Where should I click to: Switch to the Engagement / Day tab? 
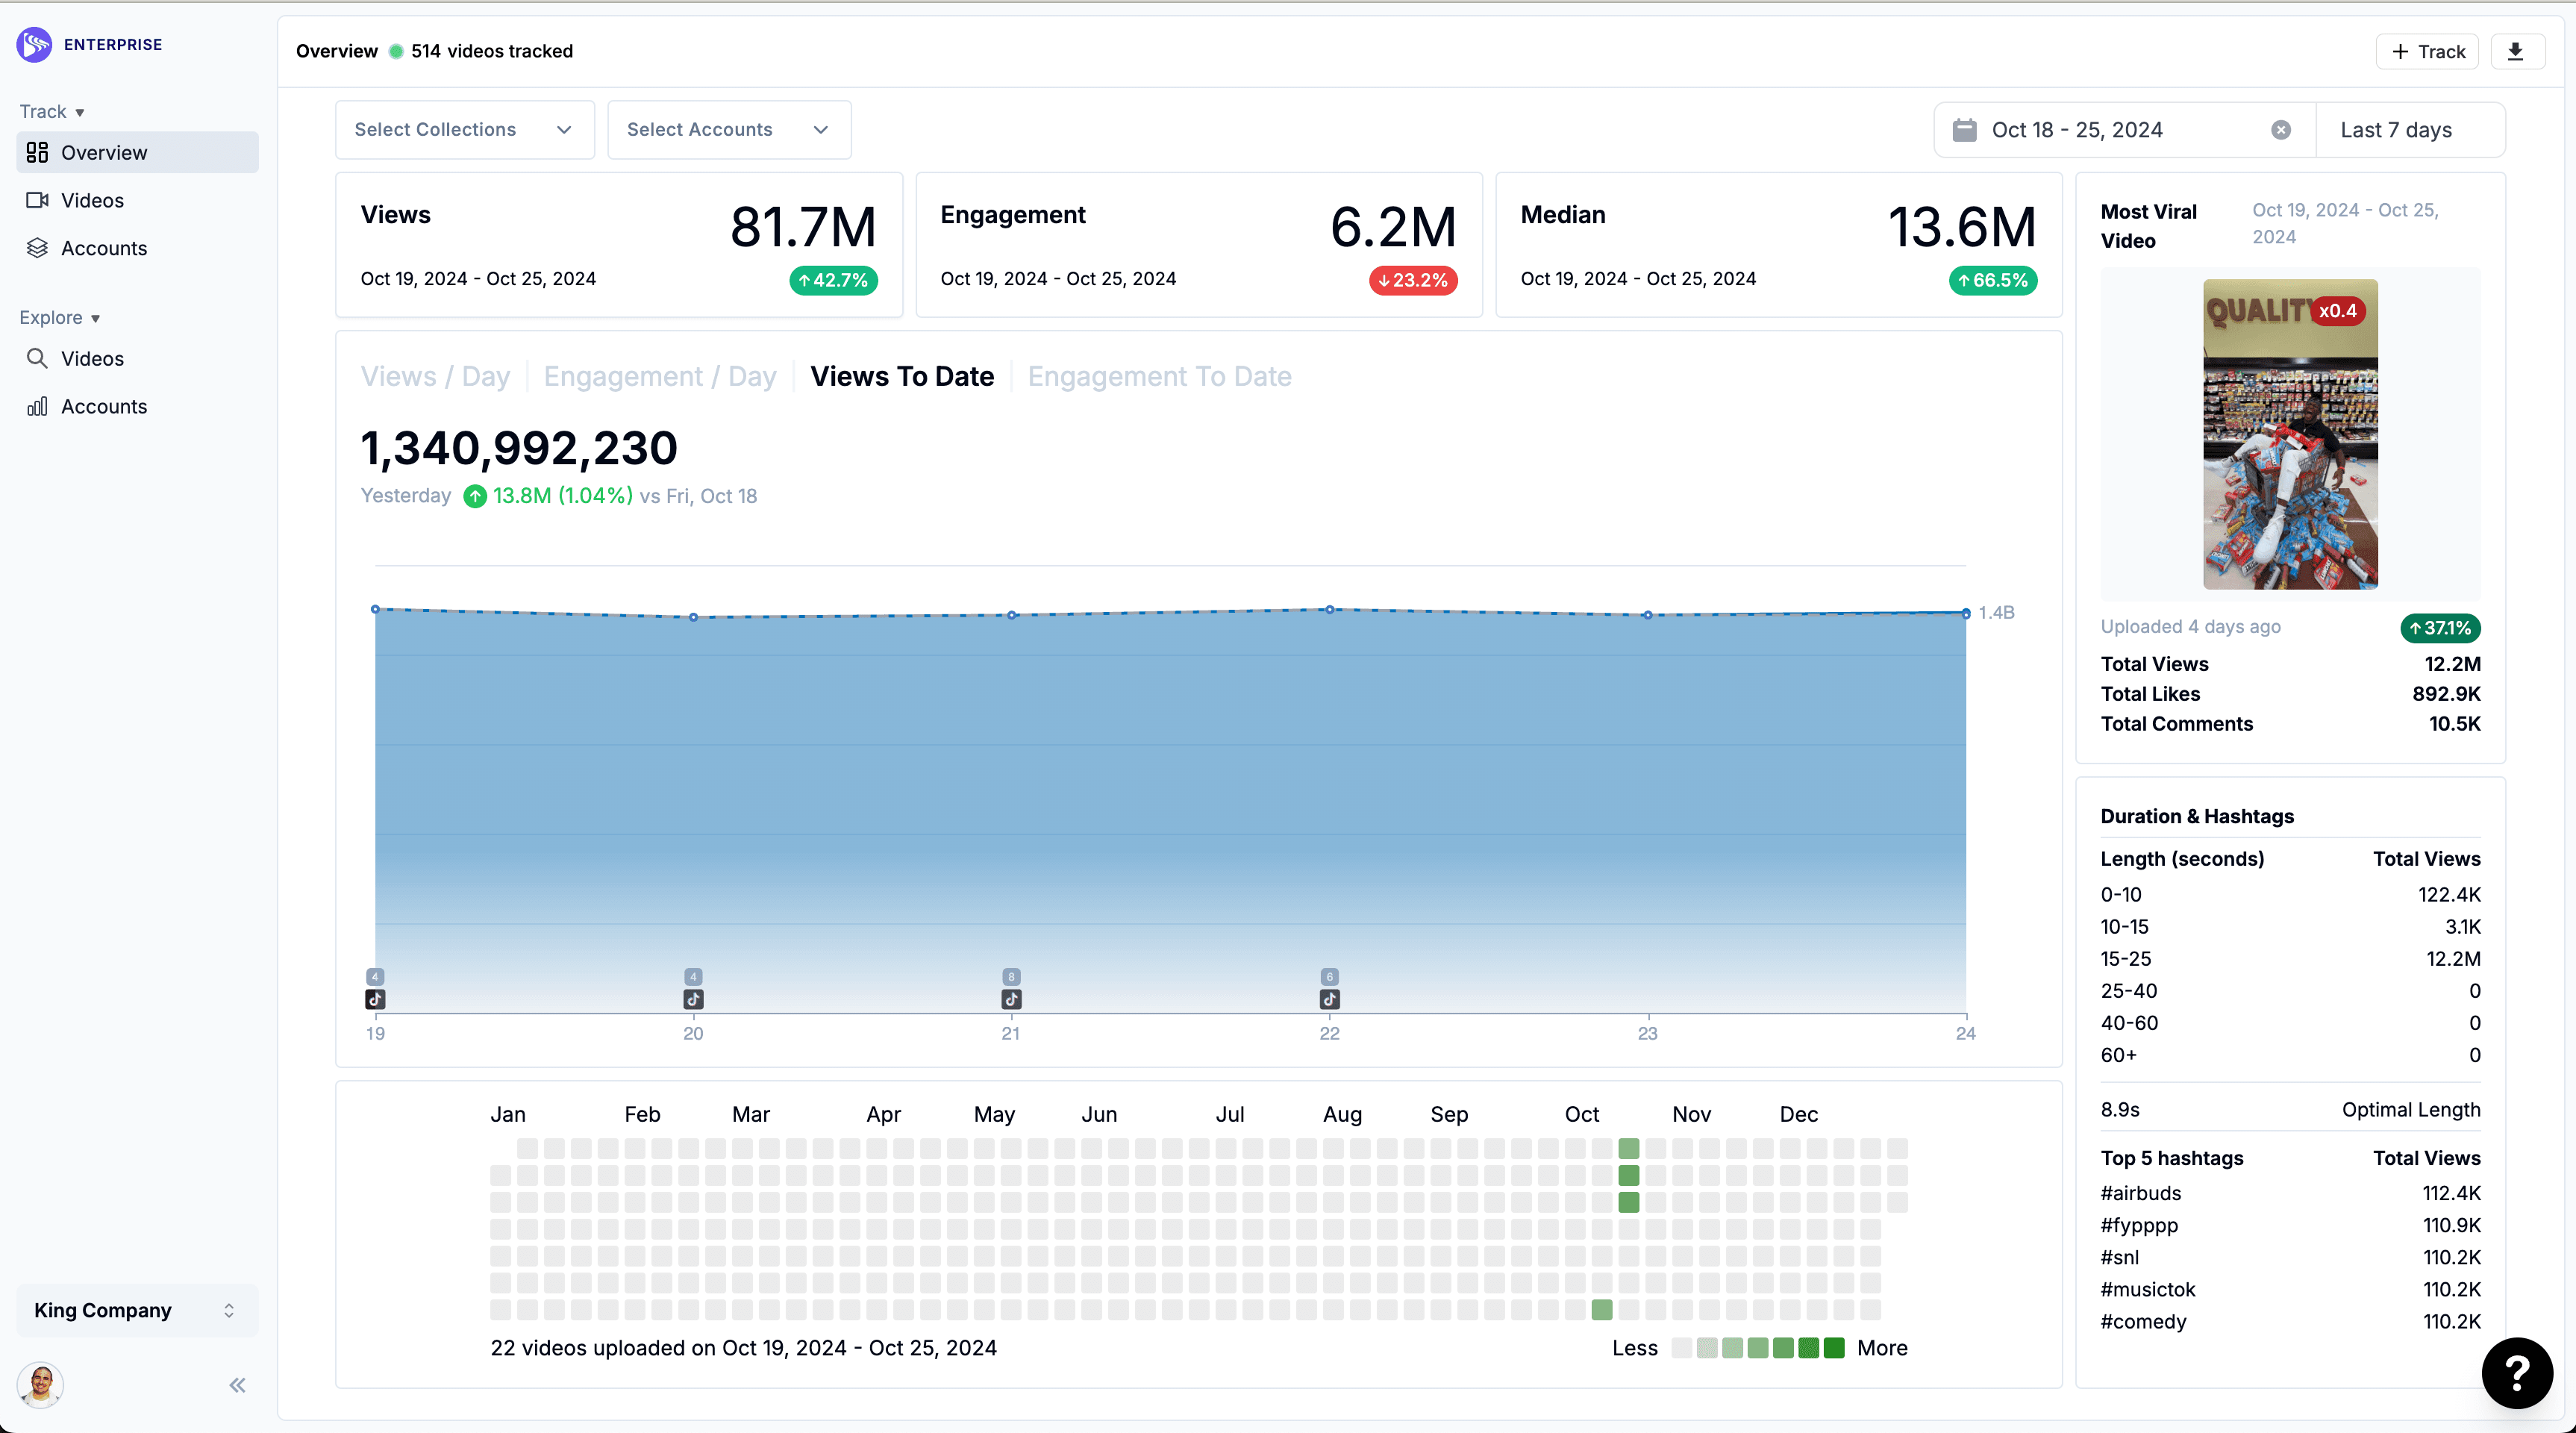pos(660,376)
